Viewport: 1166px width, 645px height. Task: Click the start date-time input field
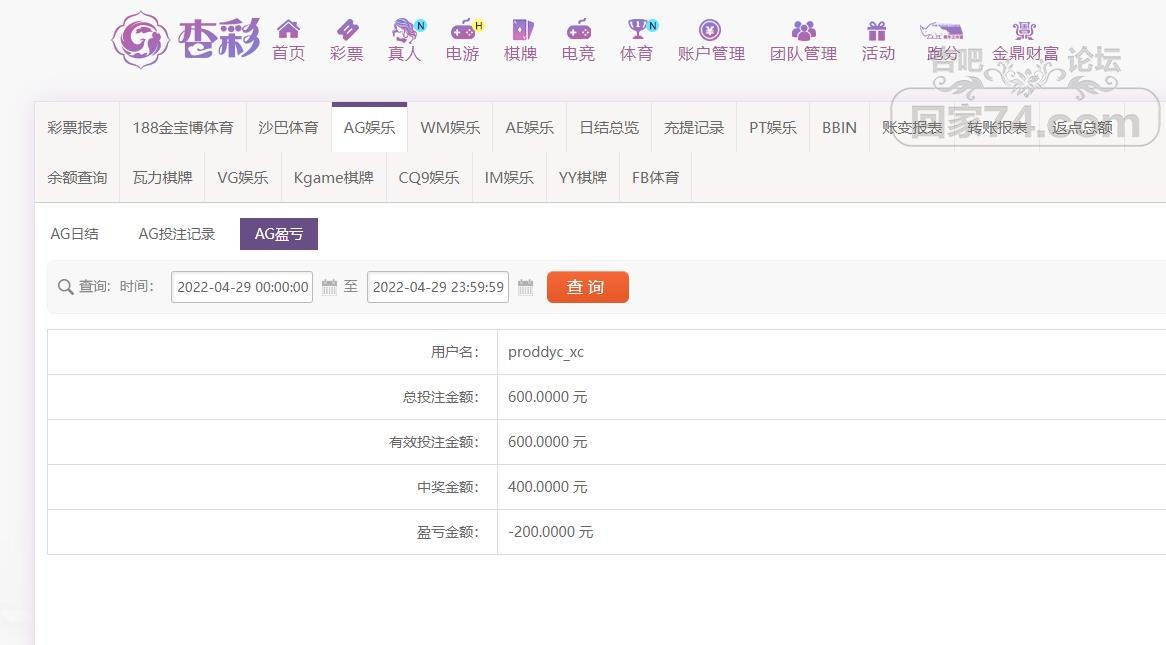point(242,287)
